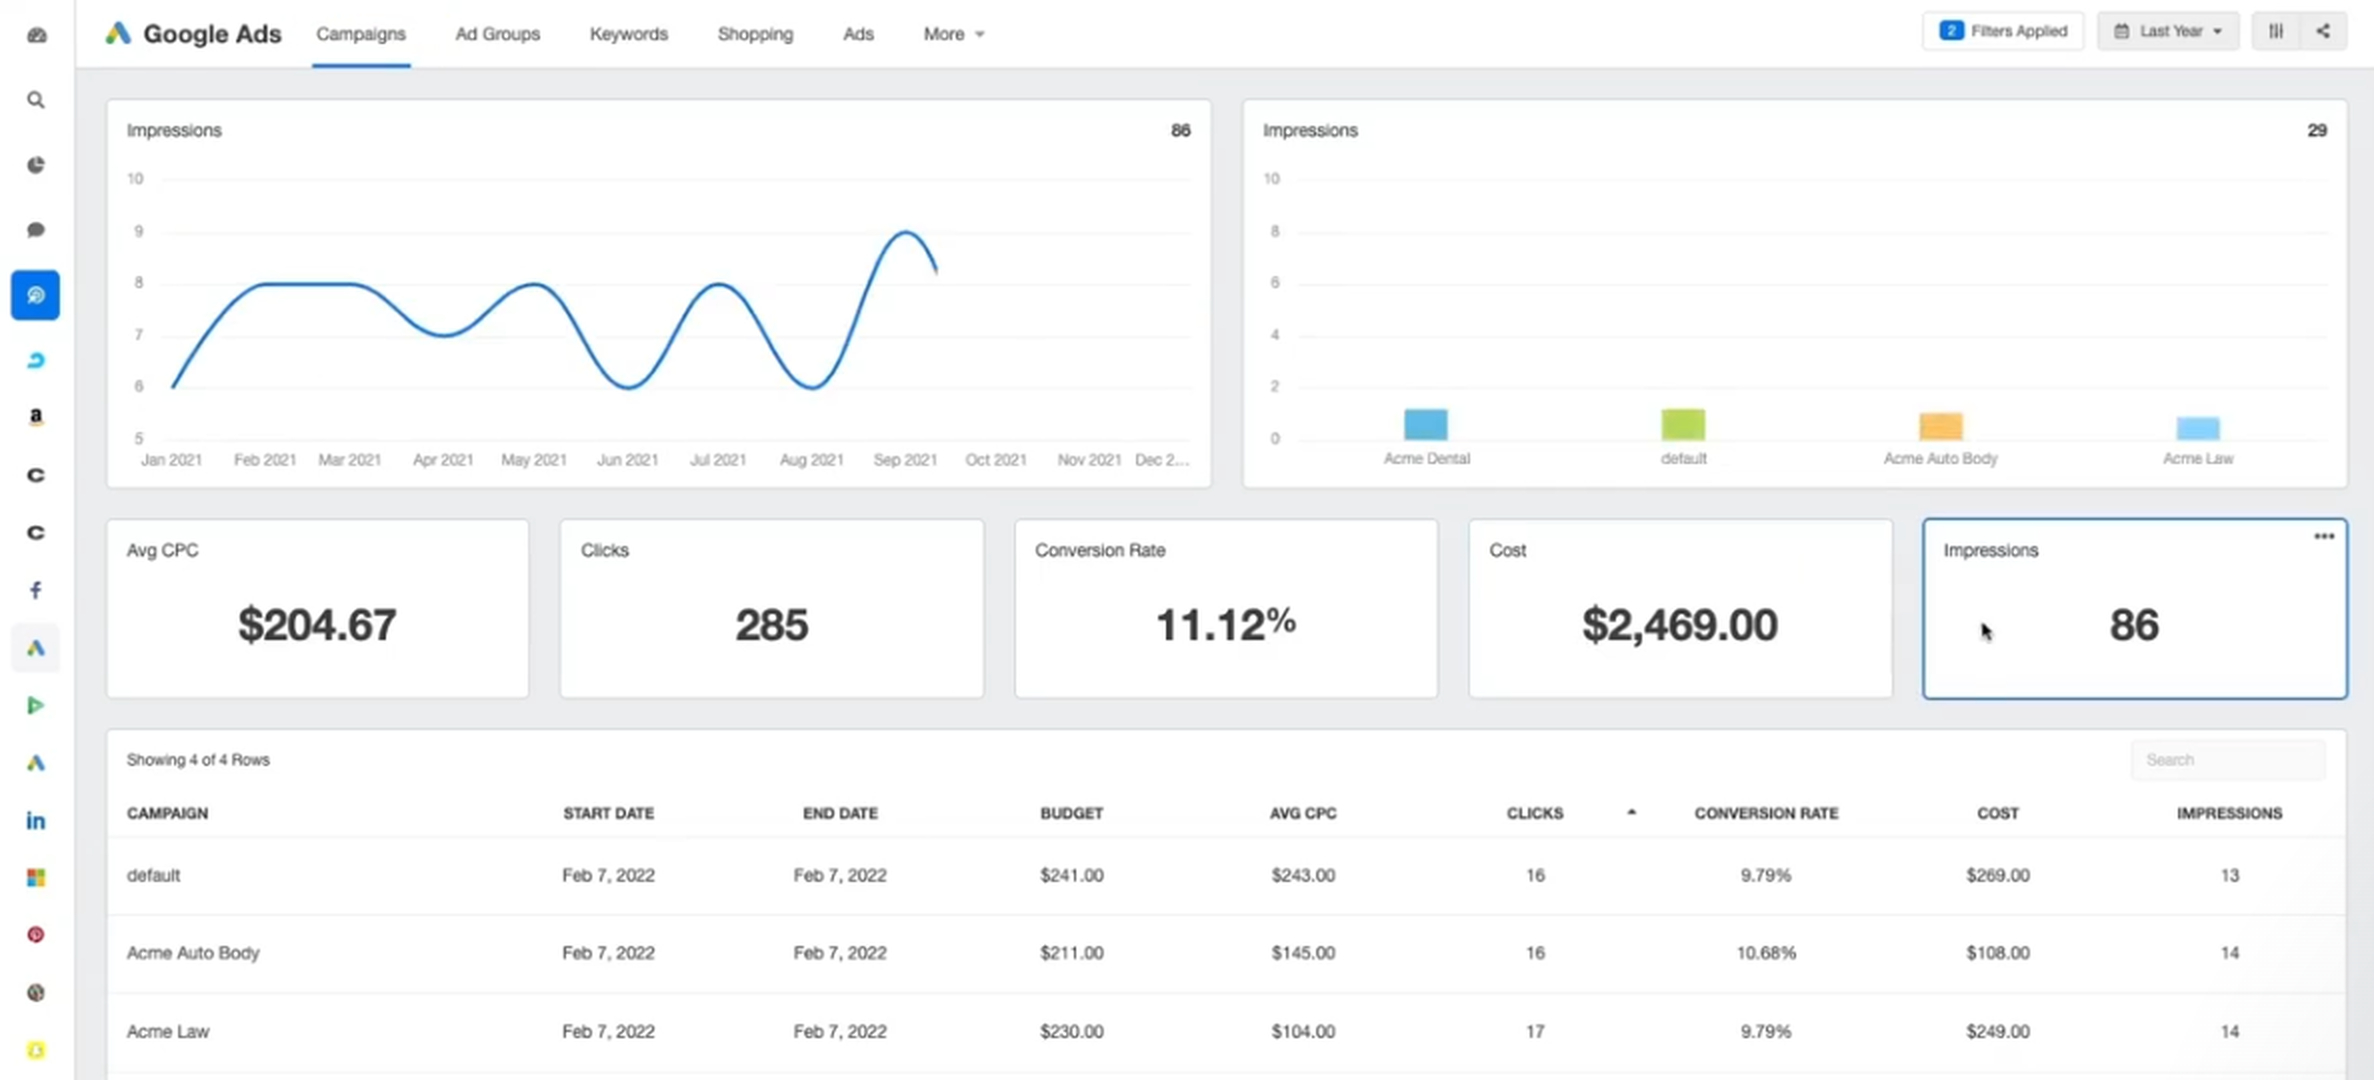Open the Microsoft Ads sidebar icon
This screenshot has width=2374, height=1080.
36,877
